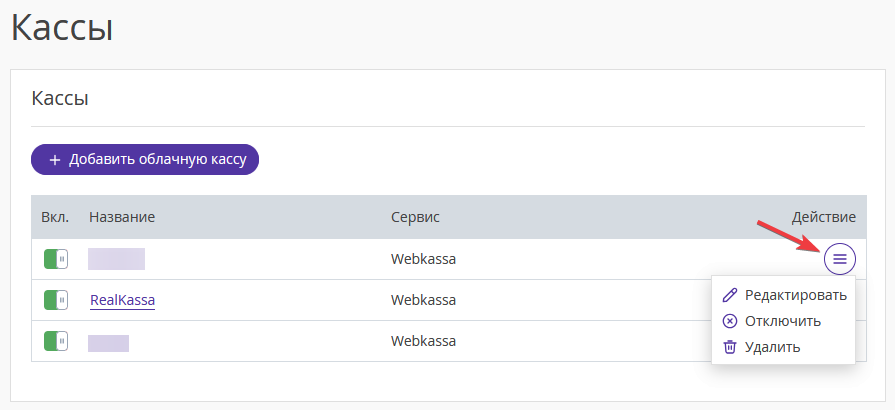Click the pencil icon beside Редактировать

(729, 295)
